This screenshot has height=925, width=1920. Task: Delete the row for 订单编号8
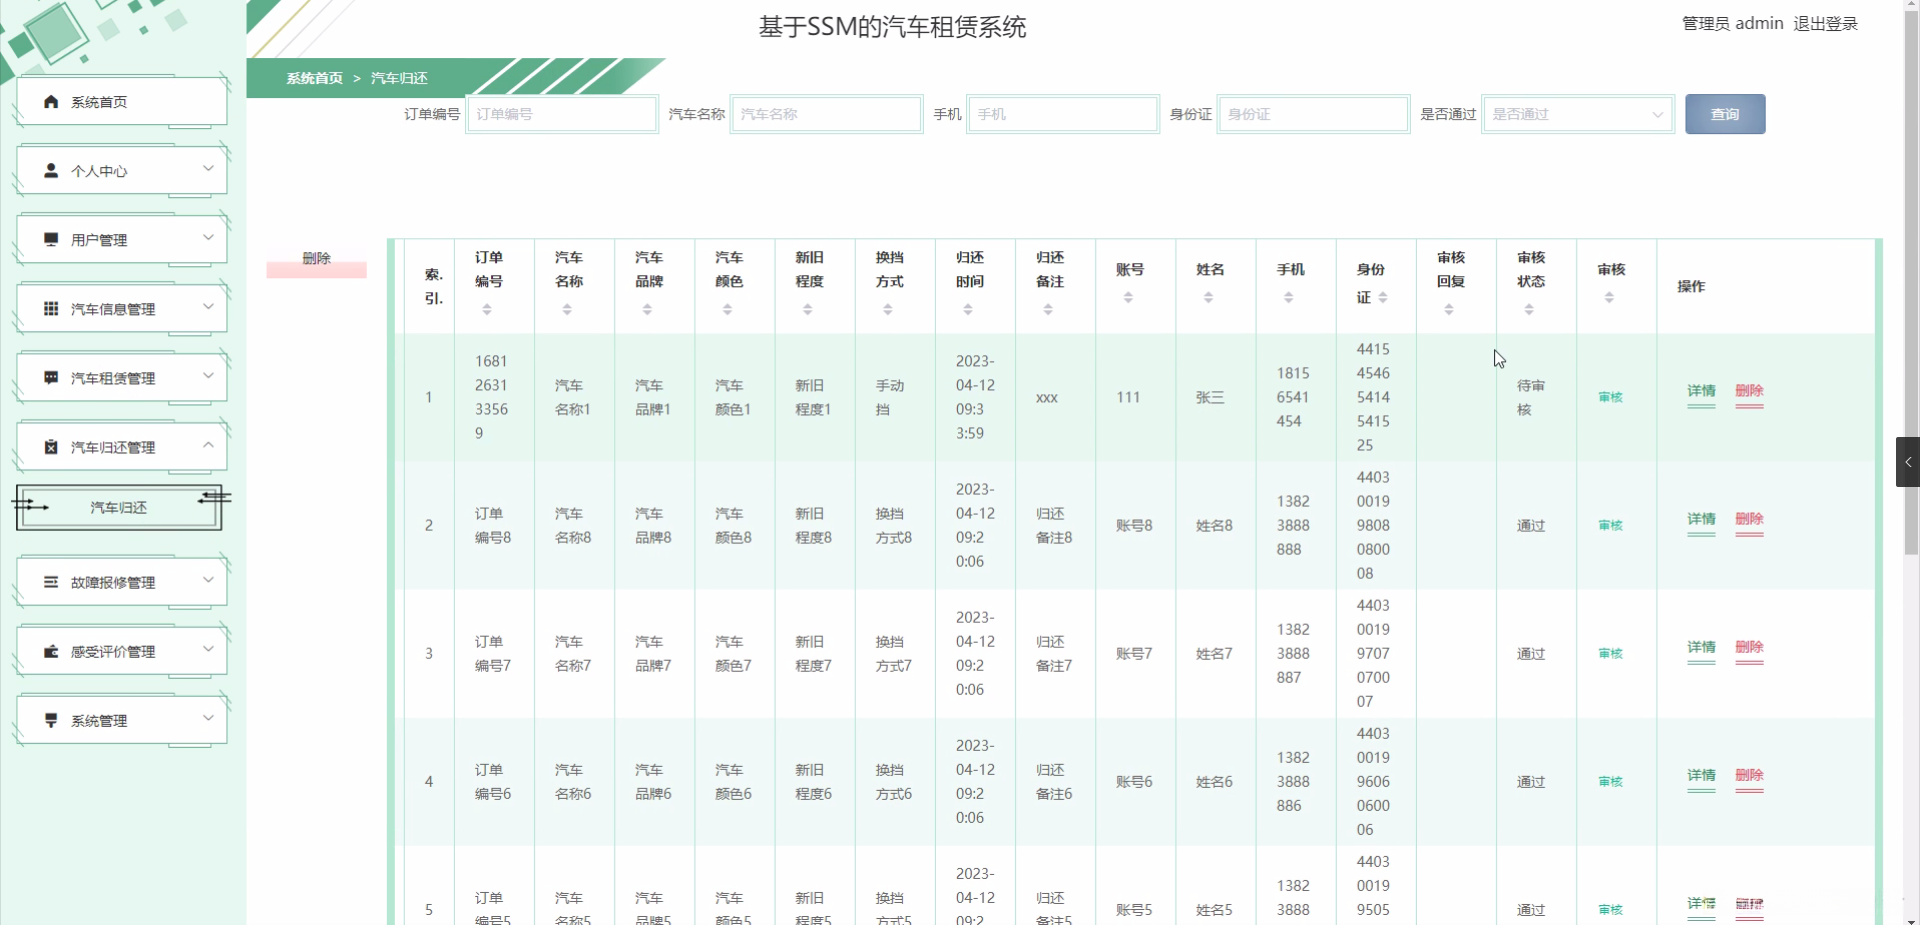(1749, 519)
